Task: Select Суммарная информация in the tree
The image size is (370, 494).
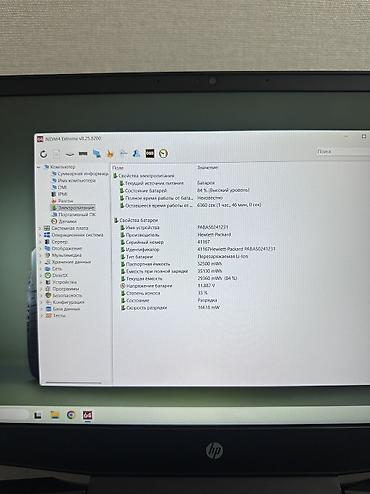Action: (80, 174)
